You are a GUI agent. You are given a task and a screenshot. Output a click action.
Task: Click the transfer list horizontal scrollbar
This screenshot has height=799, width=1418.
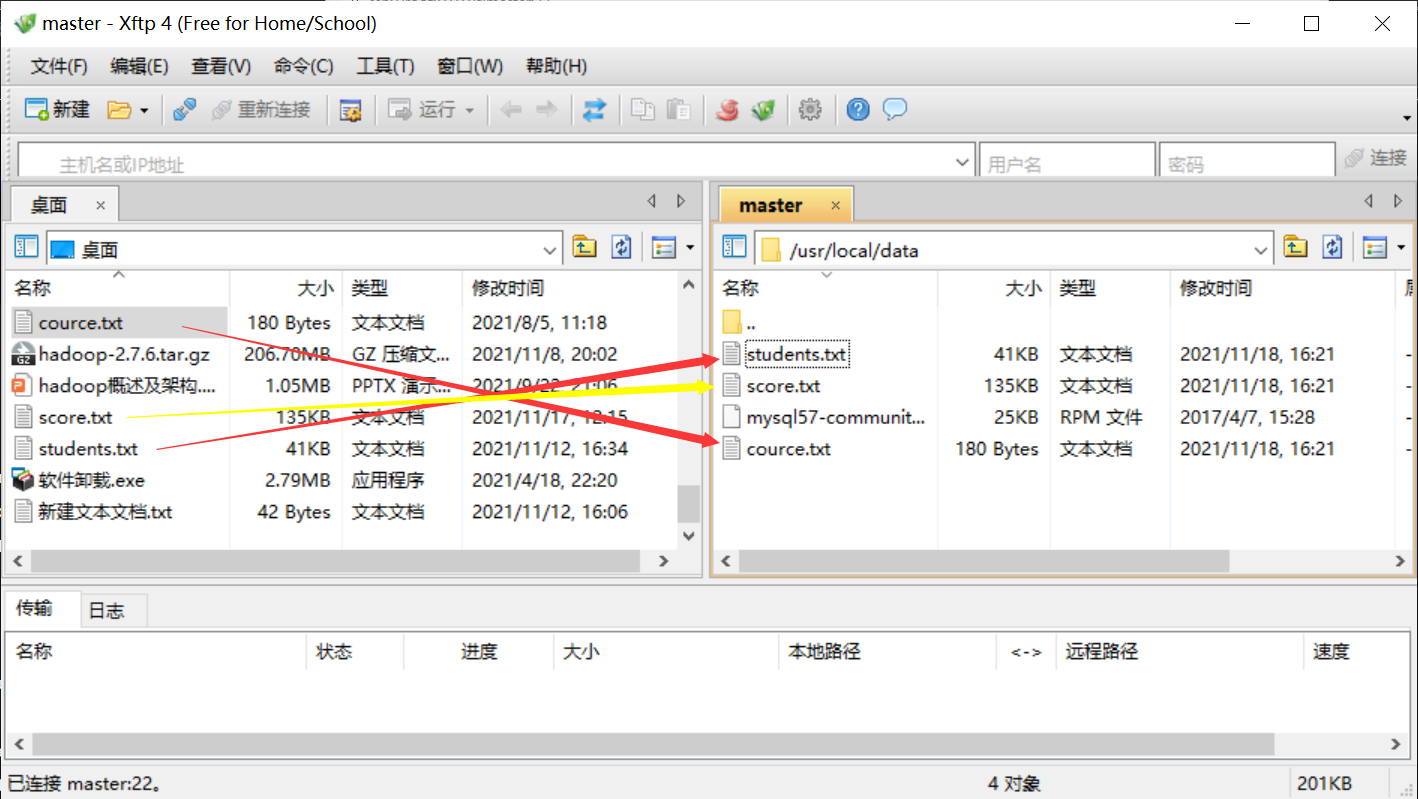pyautogui.click(x=654, y=744)
